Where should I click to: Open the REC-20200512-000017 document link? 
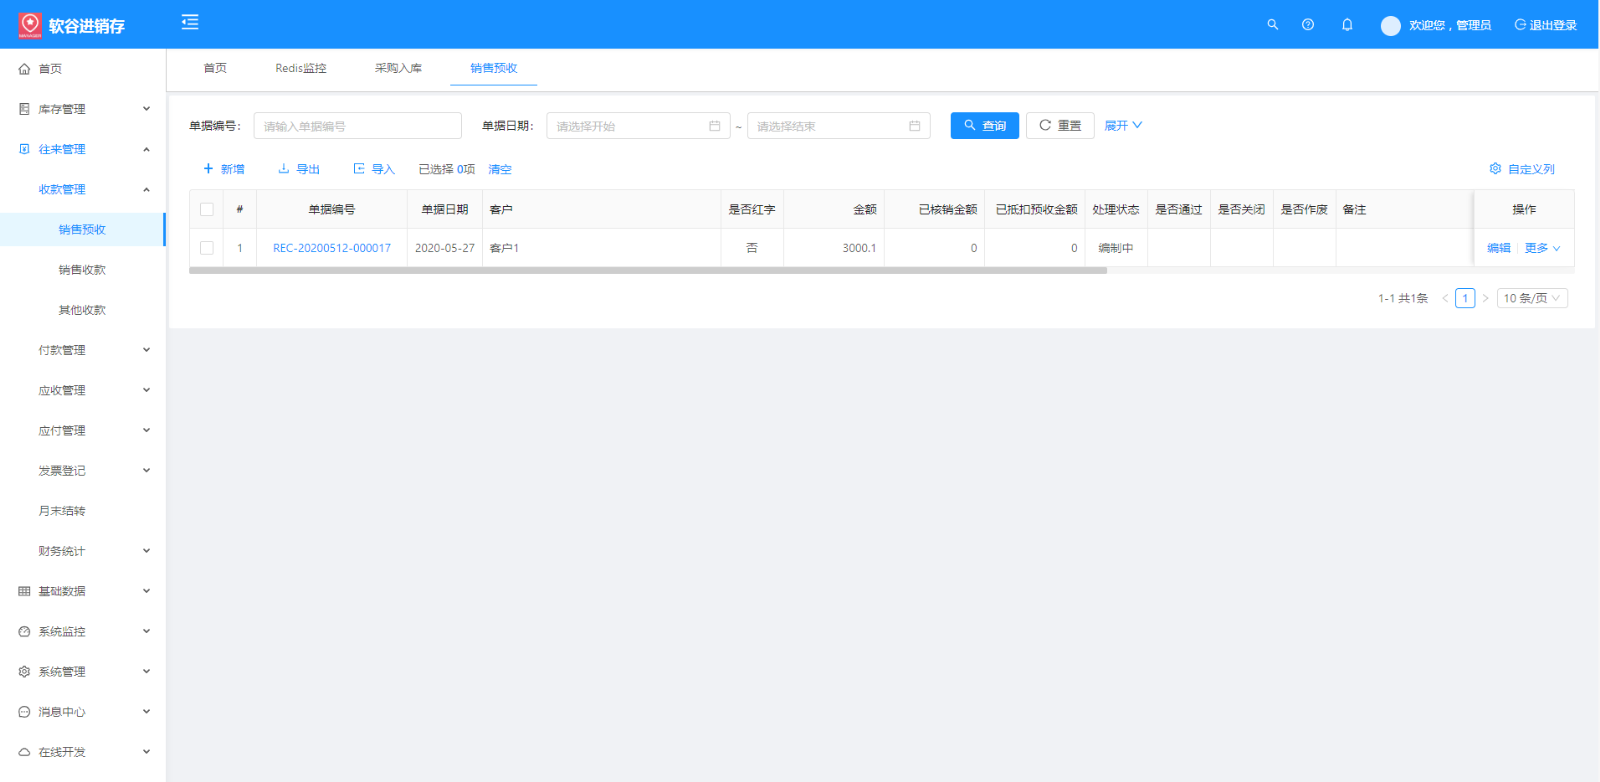332,248
